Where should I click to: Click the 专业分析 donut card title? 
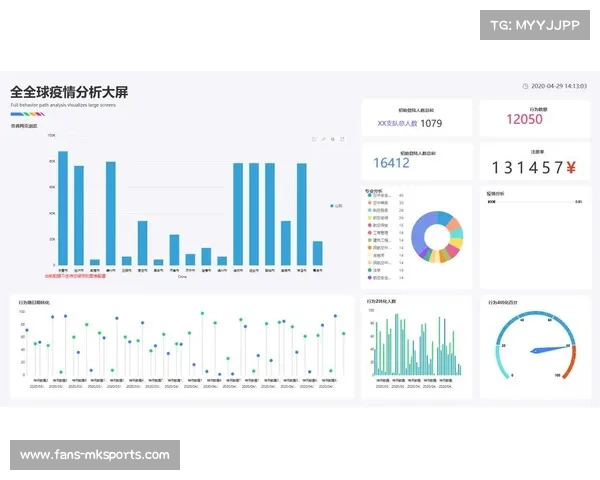pos(373,191)
